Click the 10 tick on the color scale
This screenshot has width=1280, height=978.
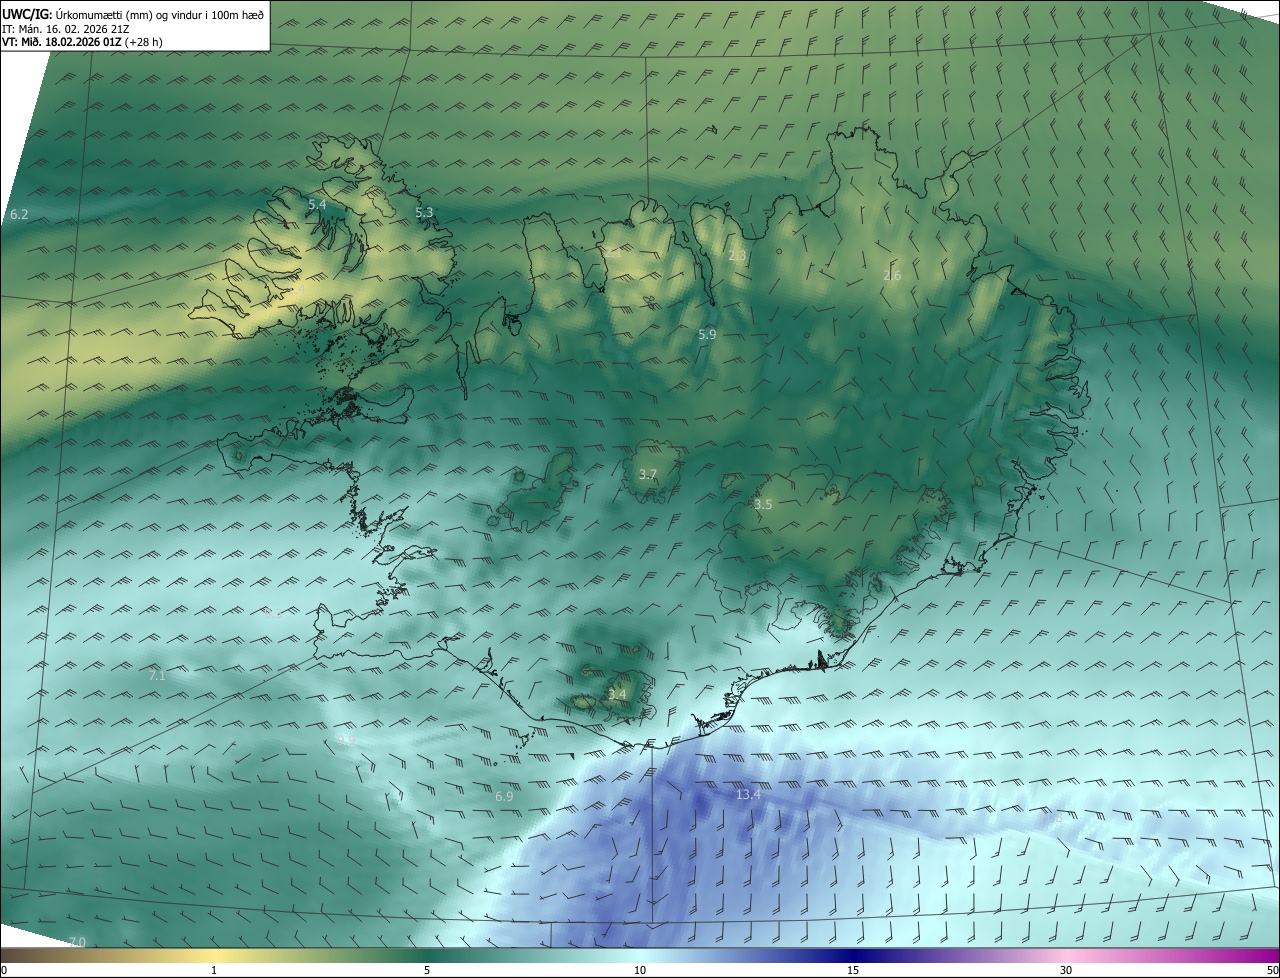click(x=640, y=970)
